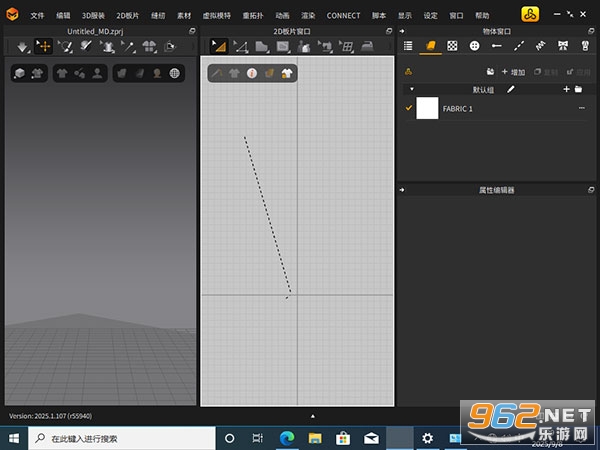Viewport: 600px width, 450px height.
Task: Open the 文件 File menu
Action: coord(38,16)
